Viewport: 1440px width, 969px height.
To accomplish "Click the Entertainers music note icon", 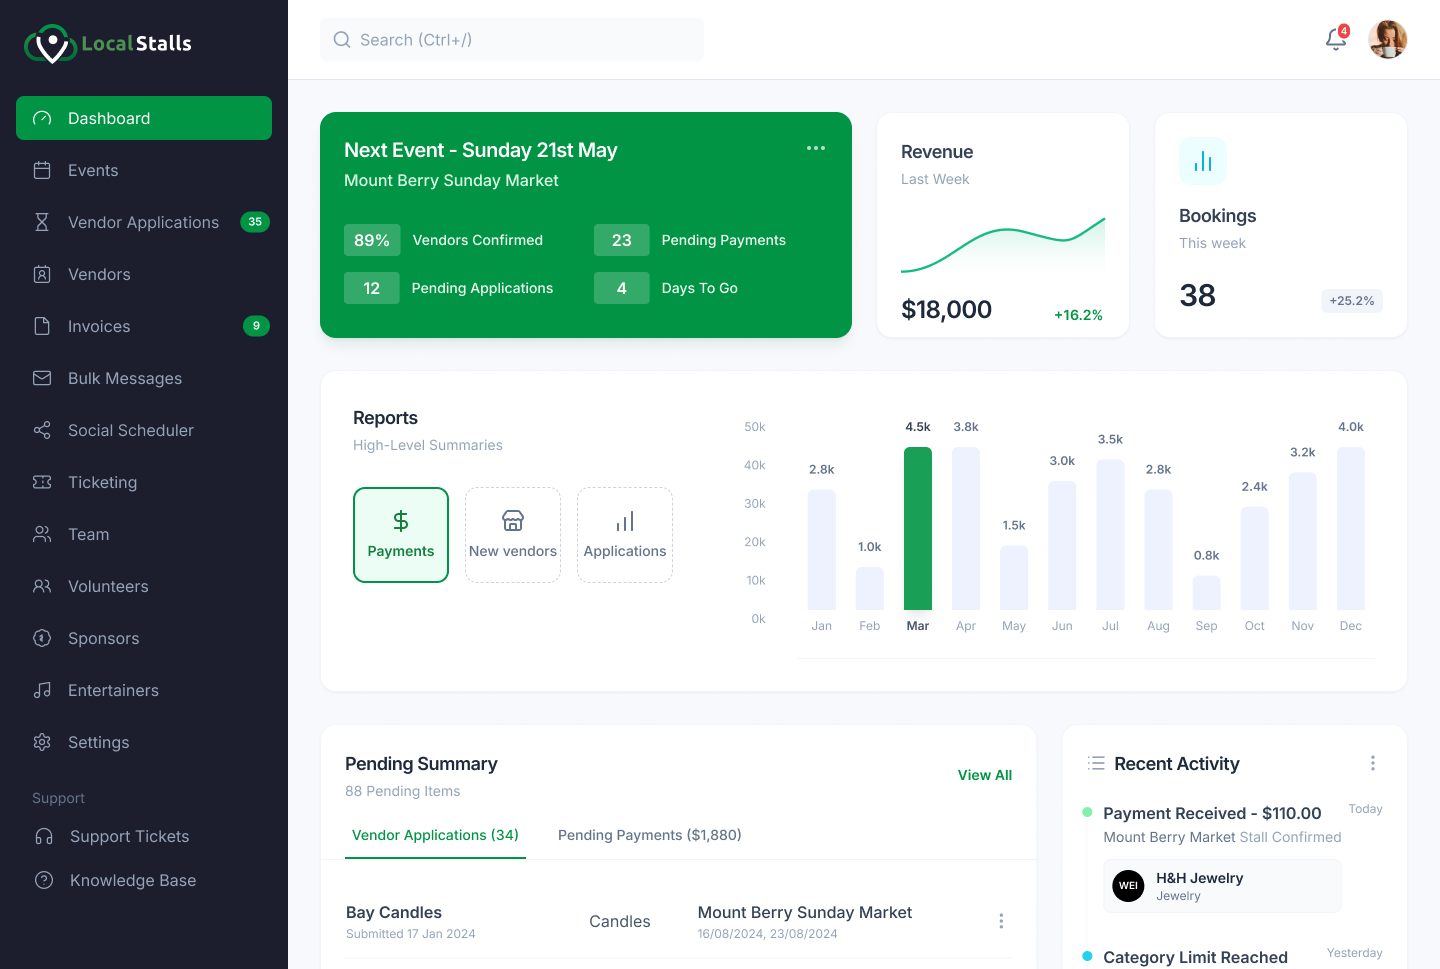I will click(x=42, y=690).
